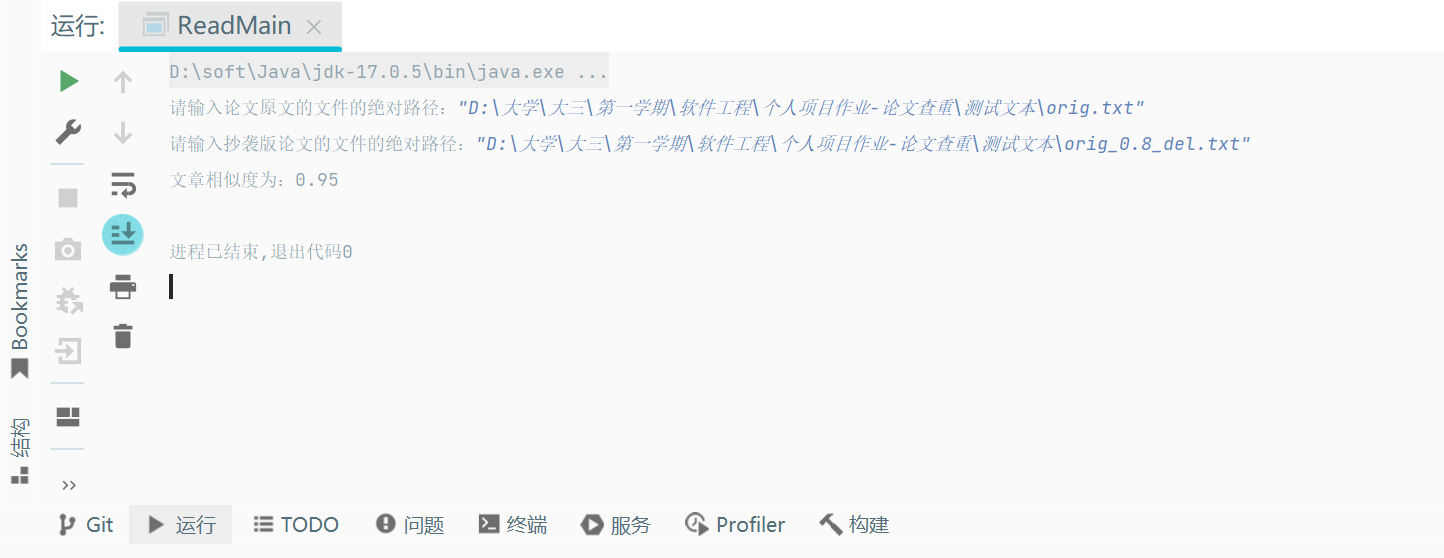Rerun ReadMain with the green play icon
This screenshot has height=558, width=1444.
tap(69, 81)
